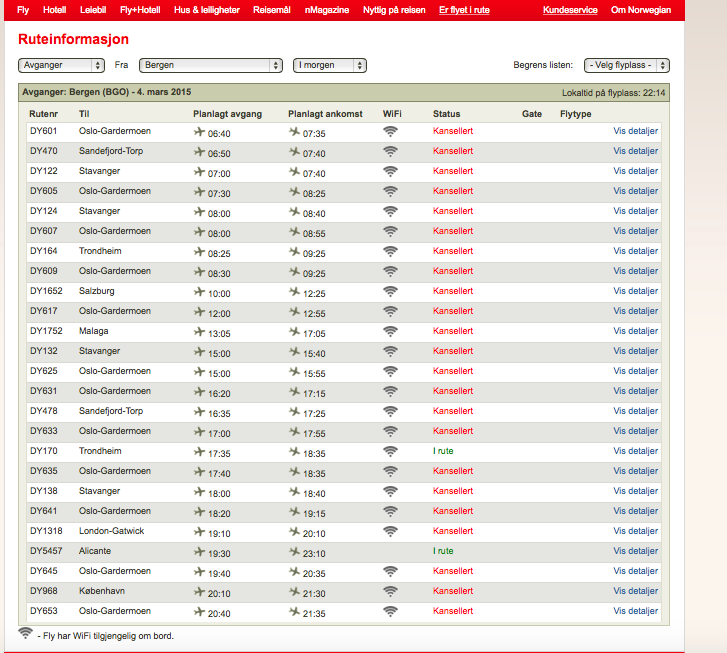Click the Lokaltid på flyplass 22:14 text
The height and width of the screenshot is (653, 727).
click(613, 93)
